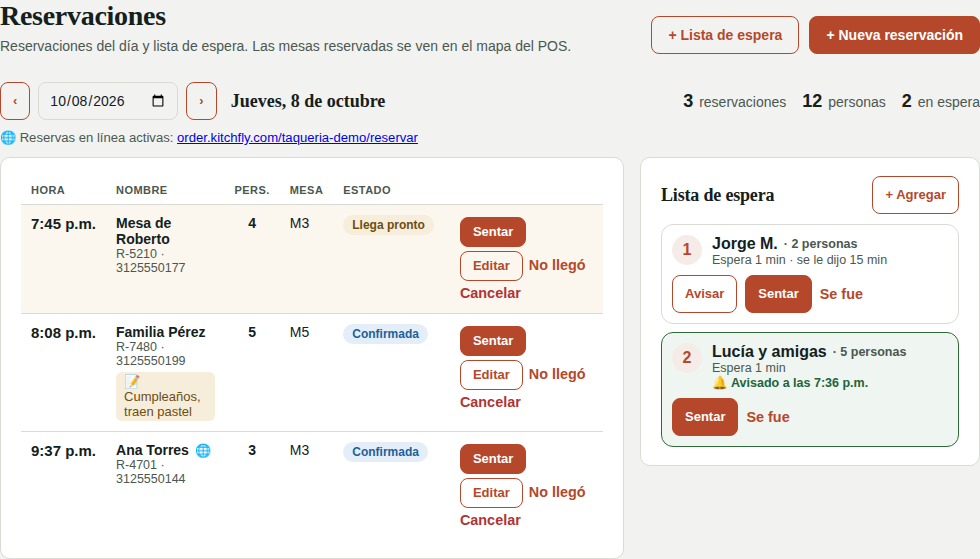
Task: Open the online reservation link
Action: click(298, 138)
